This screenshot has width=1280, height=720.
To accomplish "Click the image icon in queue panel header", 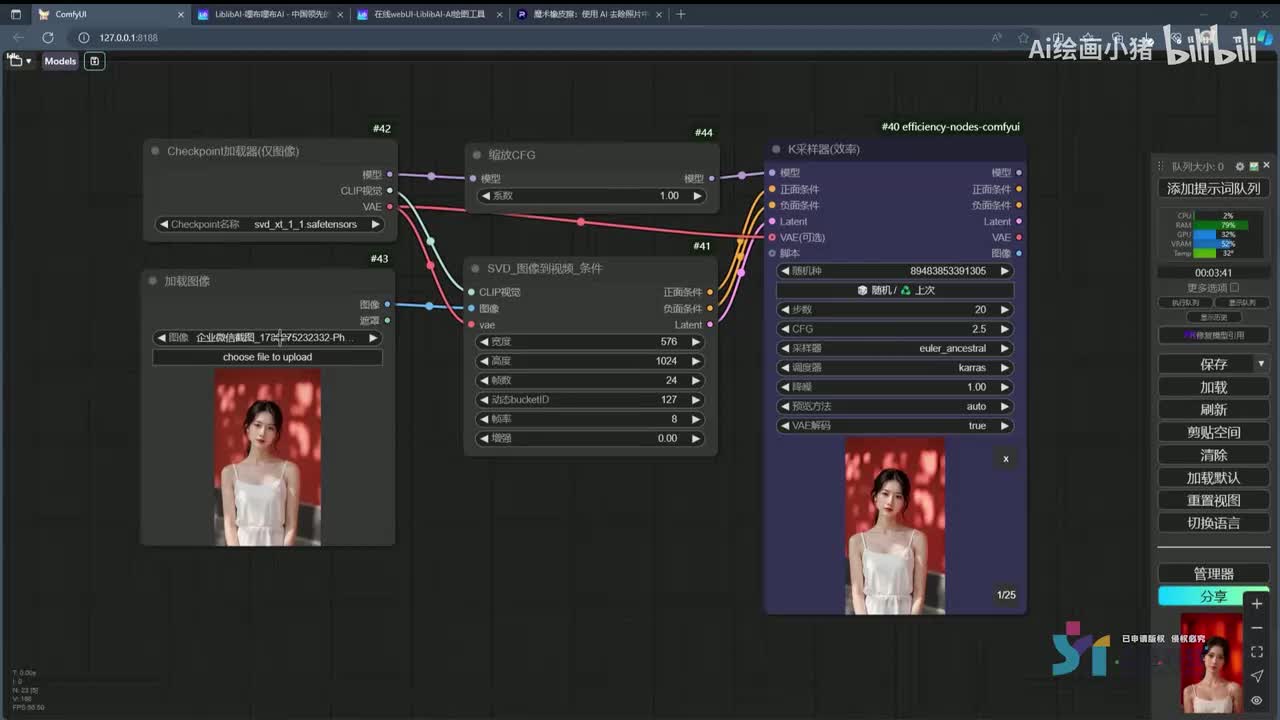I will click(x=1253, y=166).
